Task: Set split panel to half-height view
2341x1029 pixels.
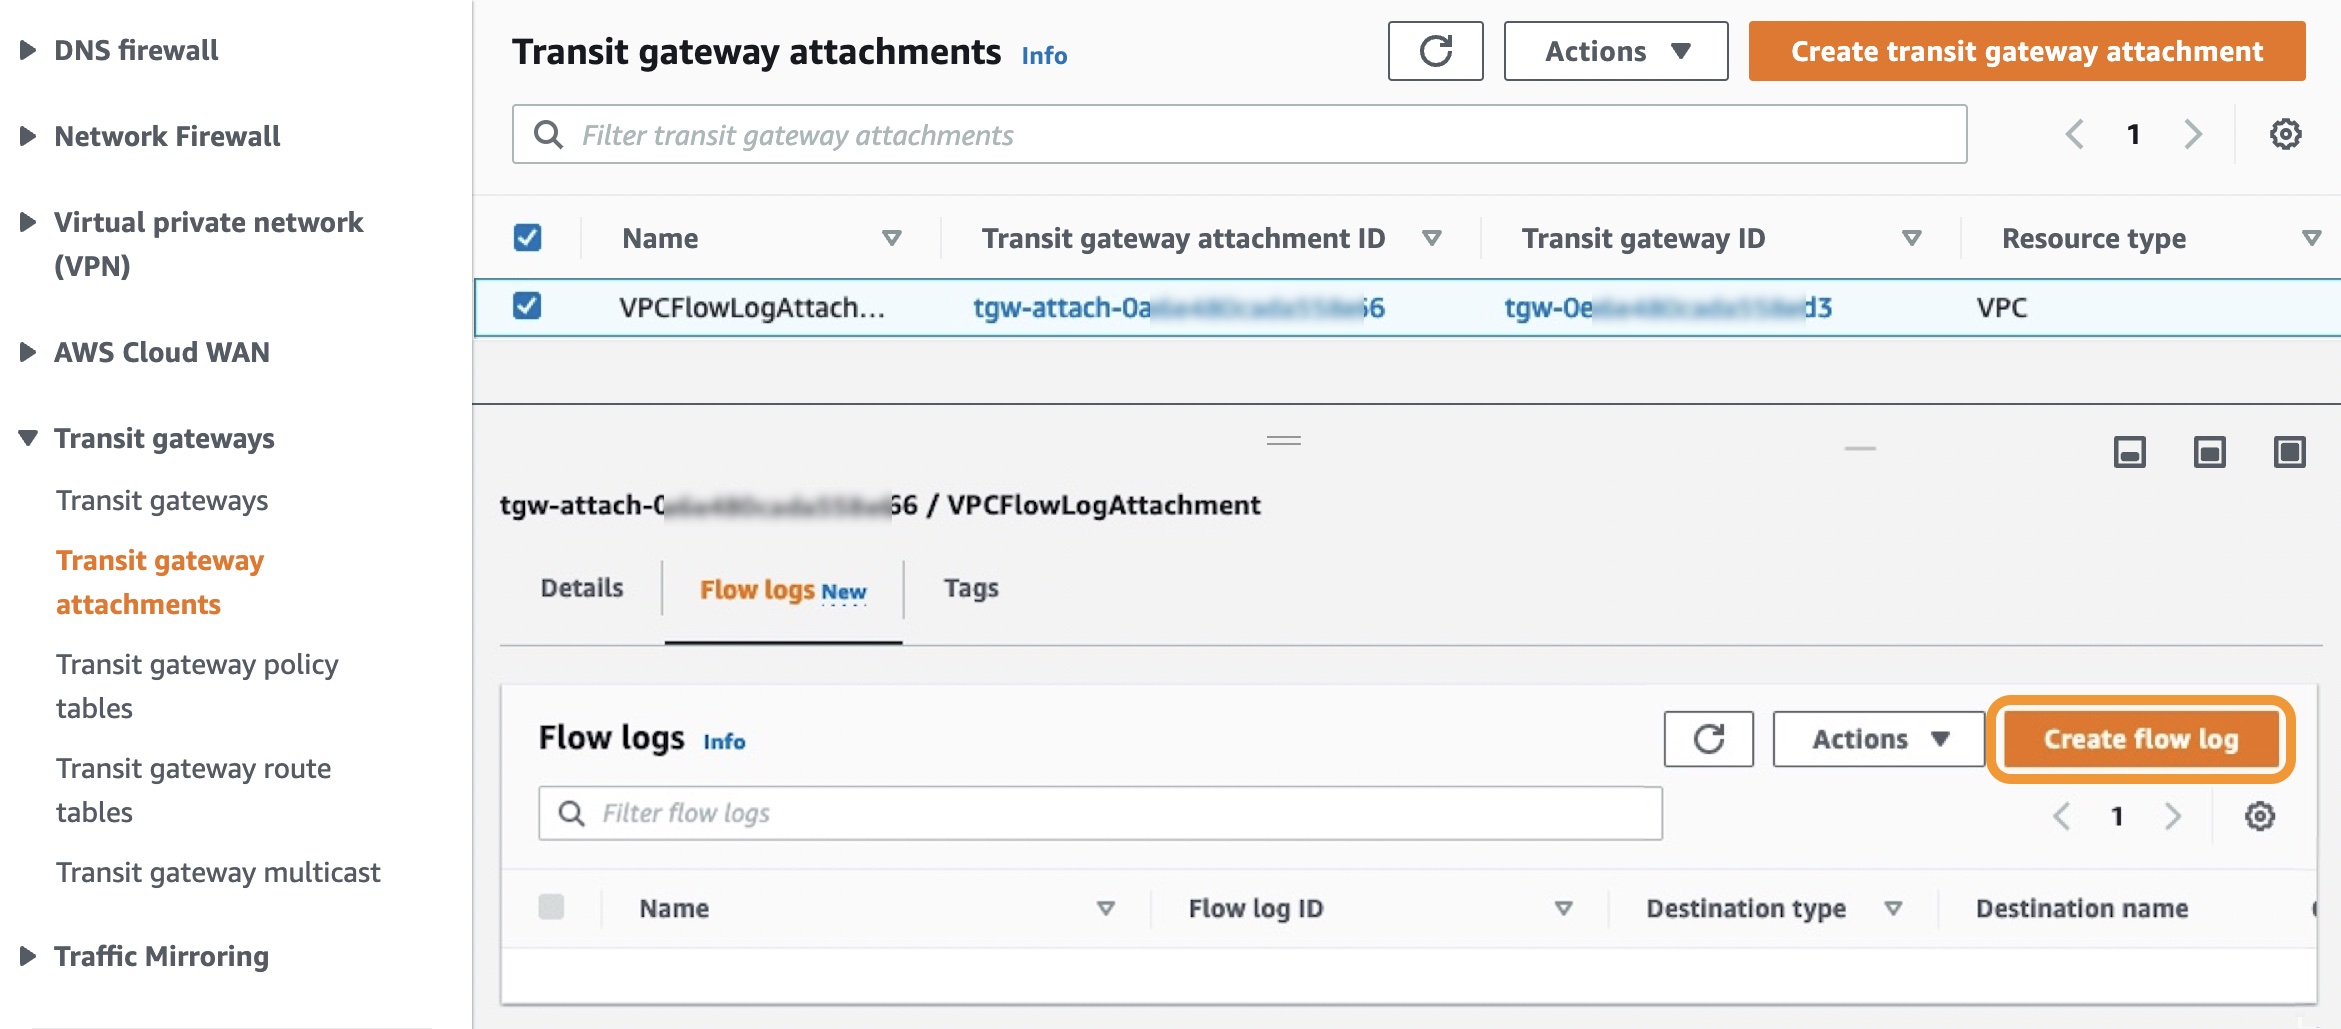Action: tap(2209, 452)
